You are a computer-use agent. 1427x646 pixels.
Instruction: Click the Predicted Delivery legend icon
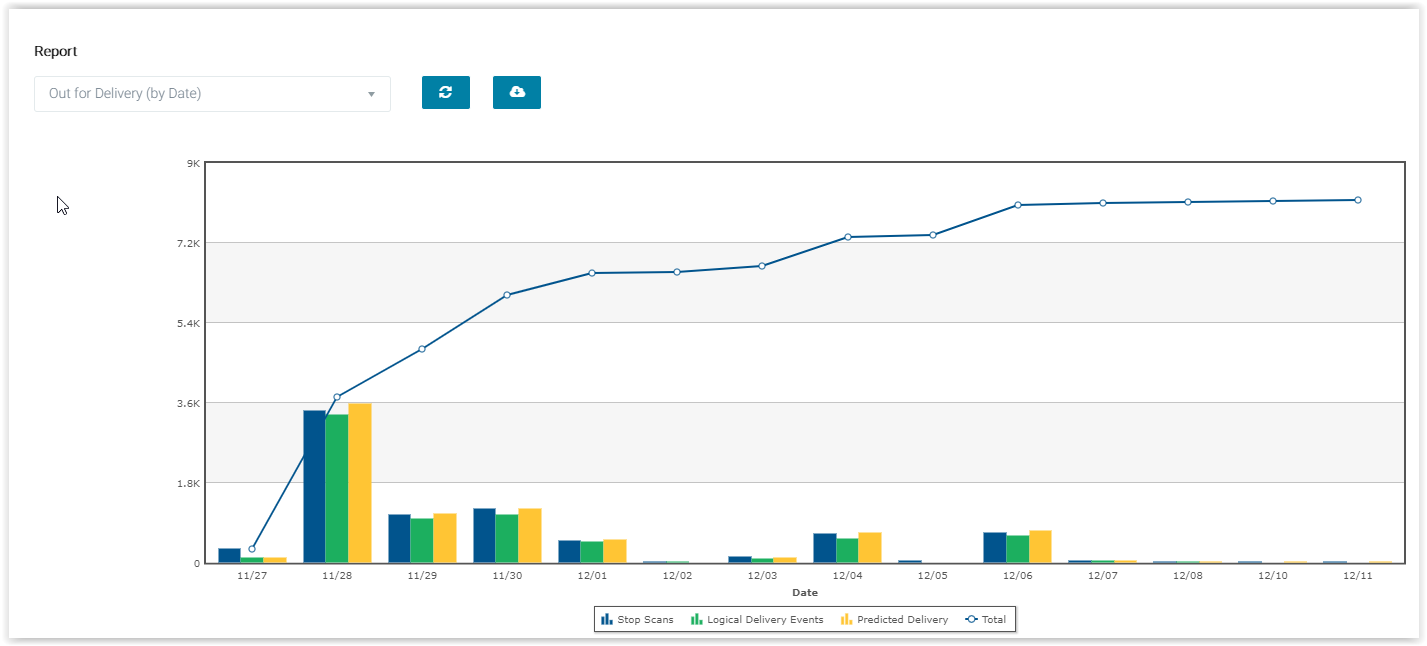pos(846,620)
